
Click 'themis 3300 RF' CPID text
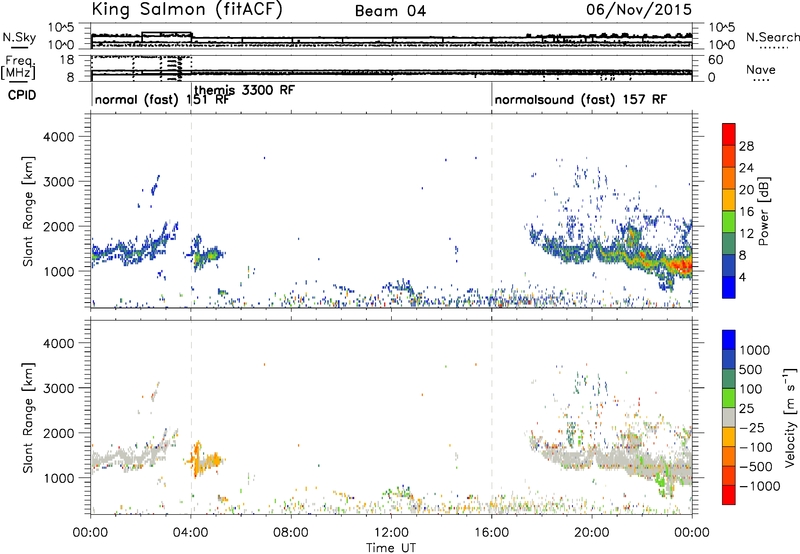(x=244, y=90)
